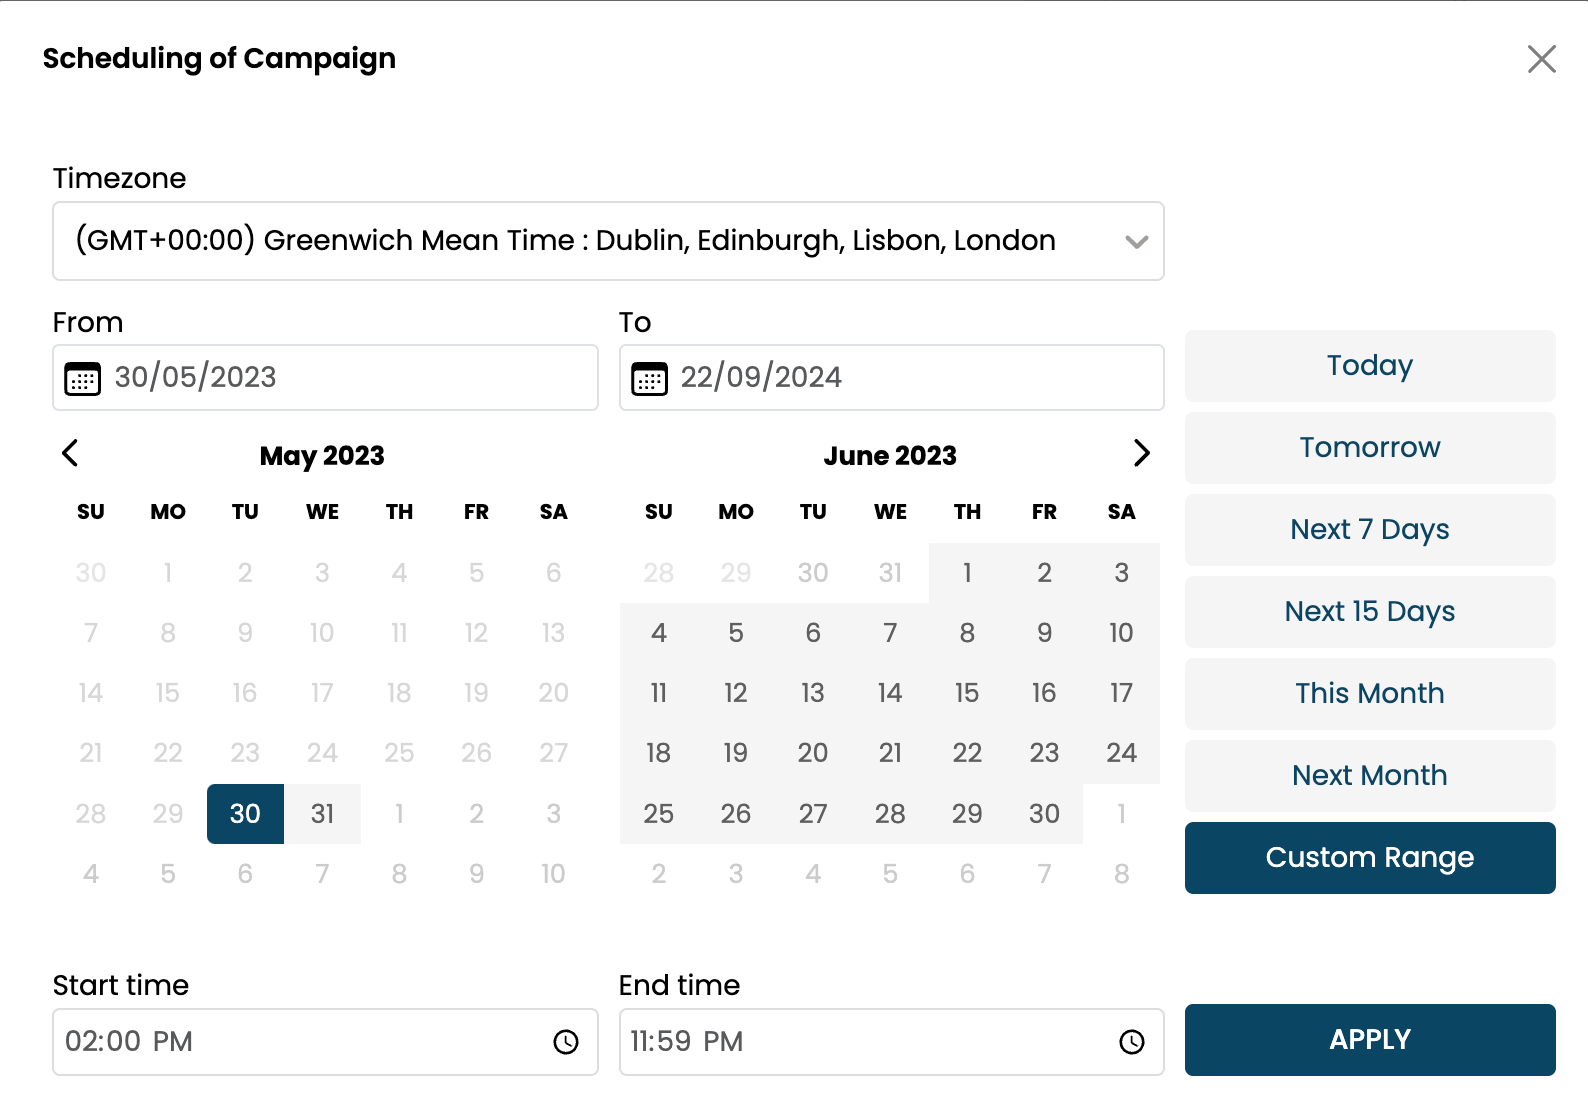Click the From date input field

[340, 378]
